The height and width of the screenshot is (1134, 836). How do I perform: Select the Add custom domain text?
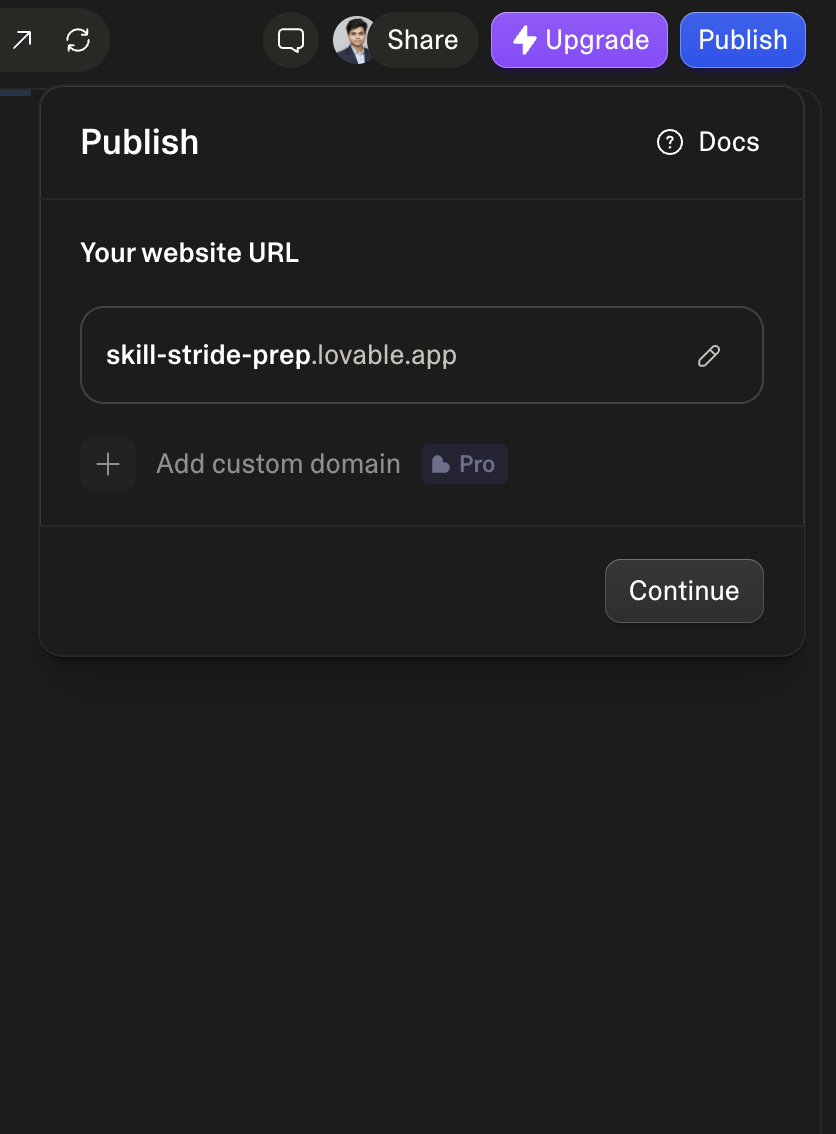278,464
